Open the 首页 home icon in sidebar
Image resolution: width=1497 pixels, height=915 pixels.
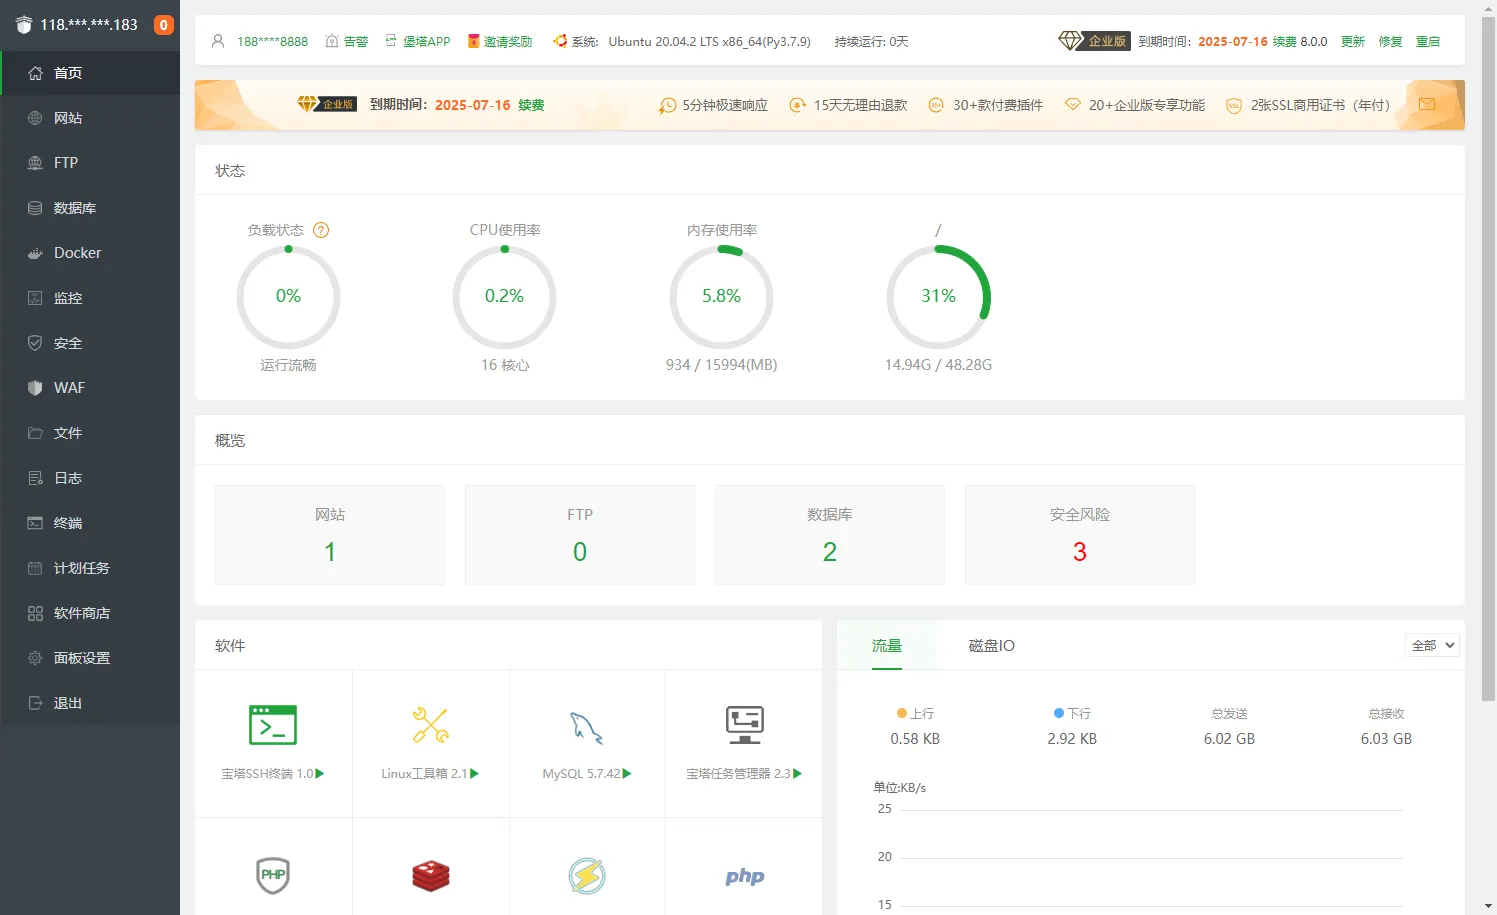35,73
